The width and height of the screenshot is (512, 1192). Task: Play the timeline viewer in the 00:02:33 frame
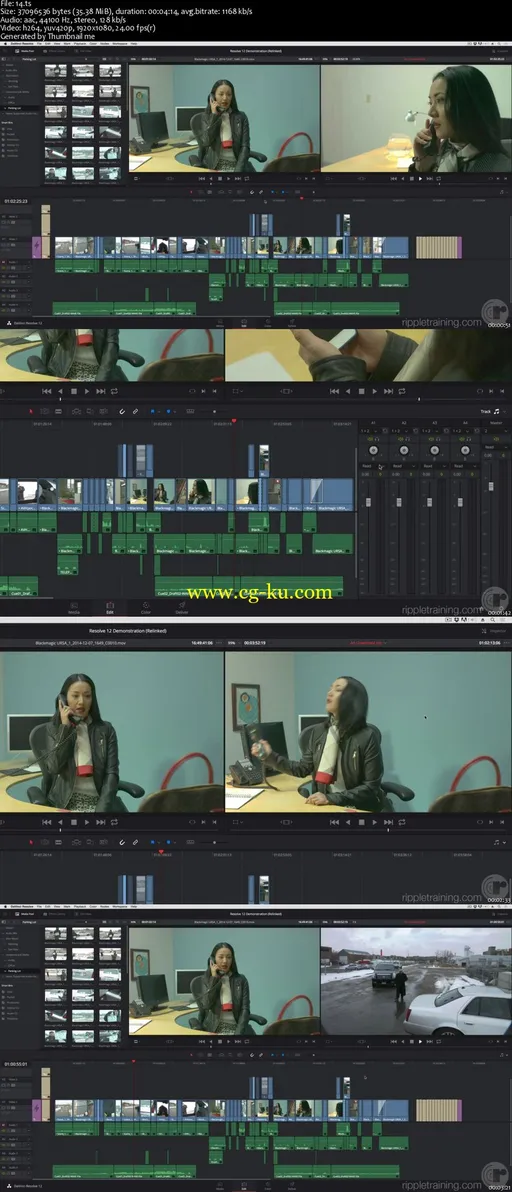point(374,822)
